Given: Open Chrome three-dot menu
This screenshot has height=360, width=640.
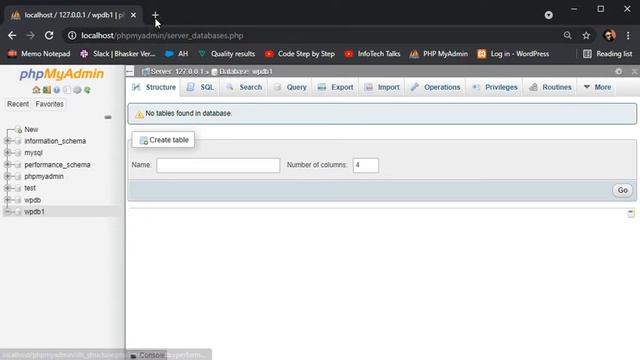Looking at the screenshot, I should (628, 36).
